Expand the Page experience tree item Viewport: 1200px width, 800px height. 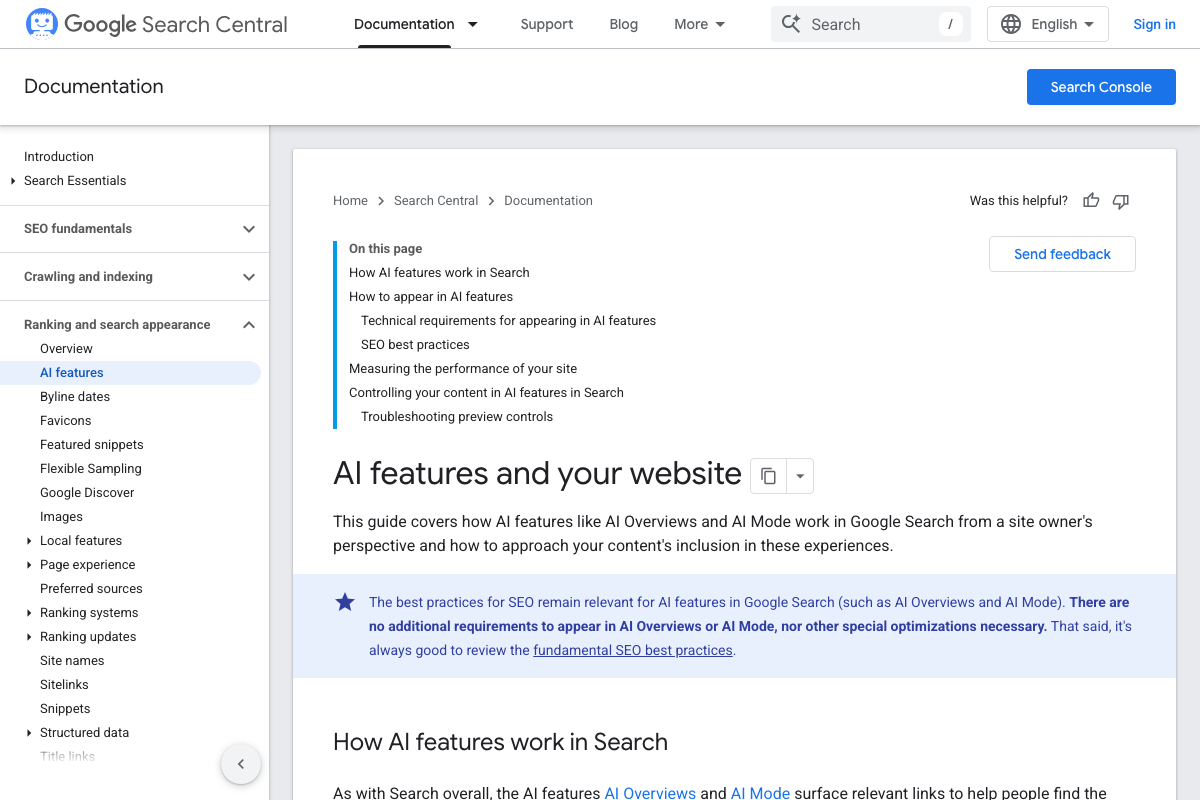tap(29, 565)
